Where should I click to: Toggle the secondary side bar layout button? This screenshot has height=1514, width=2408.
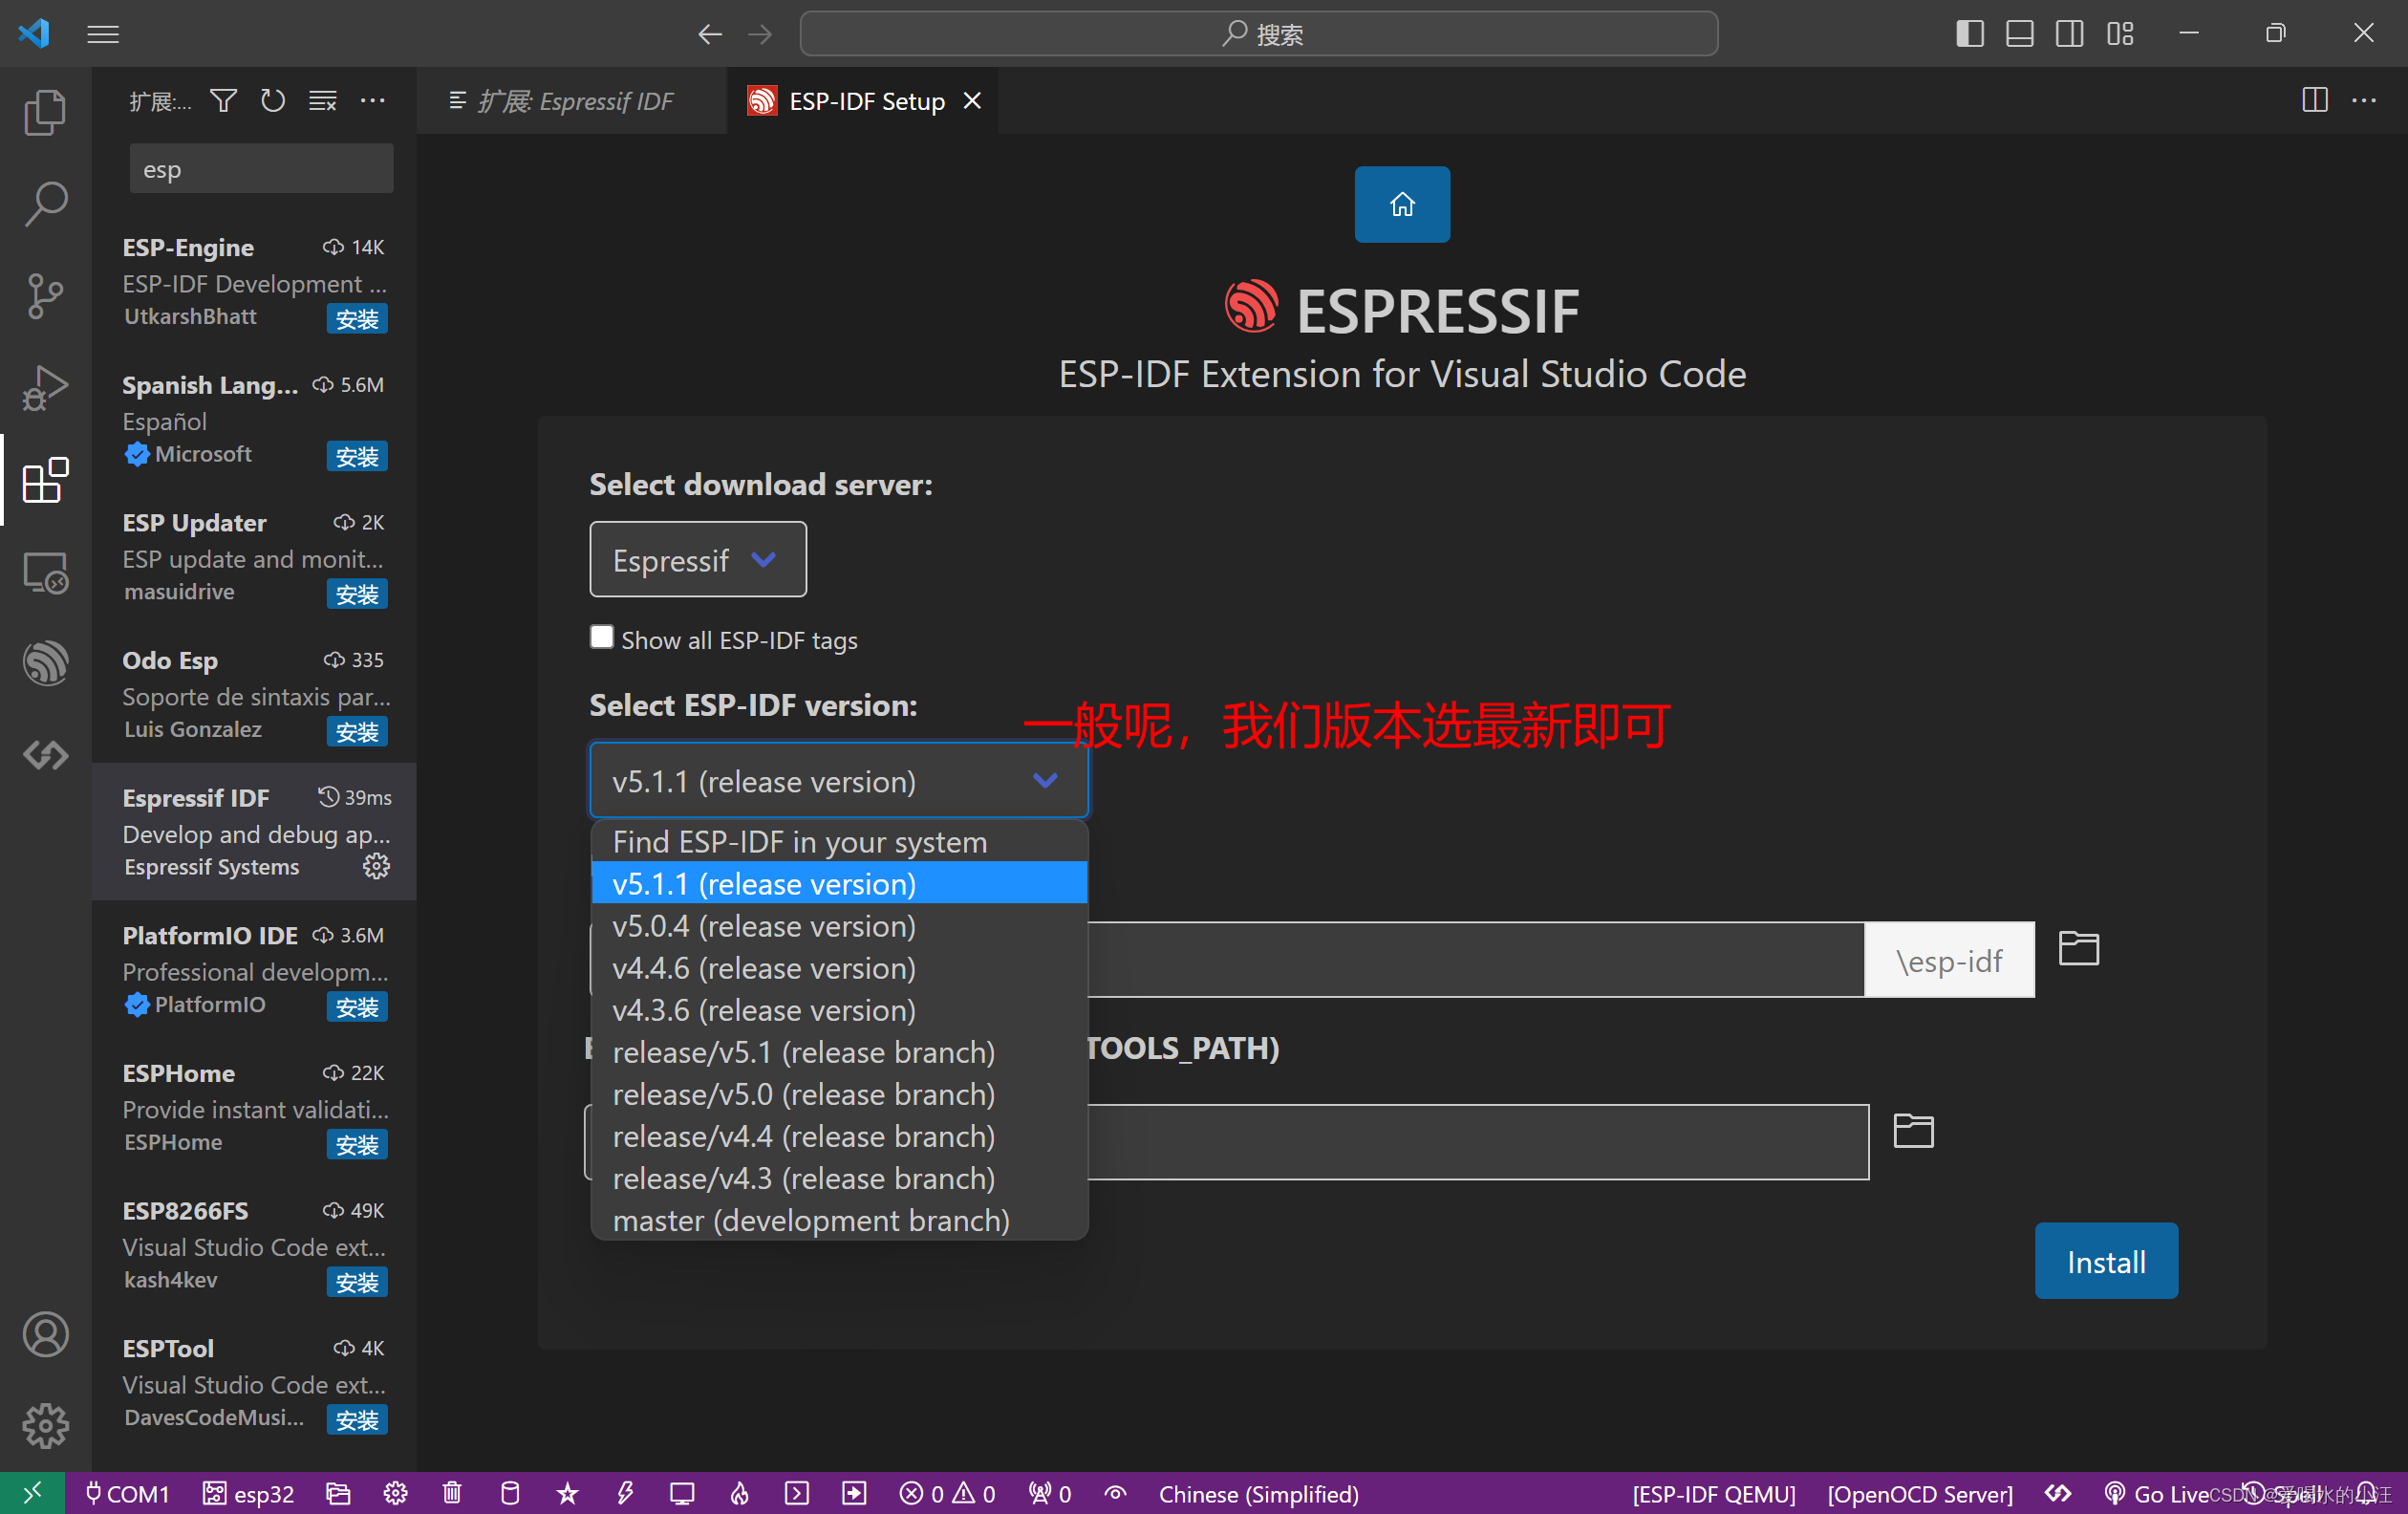pyautogui.click(x=2069, y=34)
